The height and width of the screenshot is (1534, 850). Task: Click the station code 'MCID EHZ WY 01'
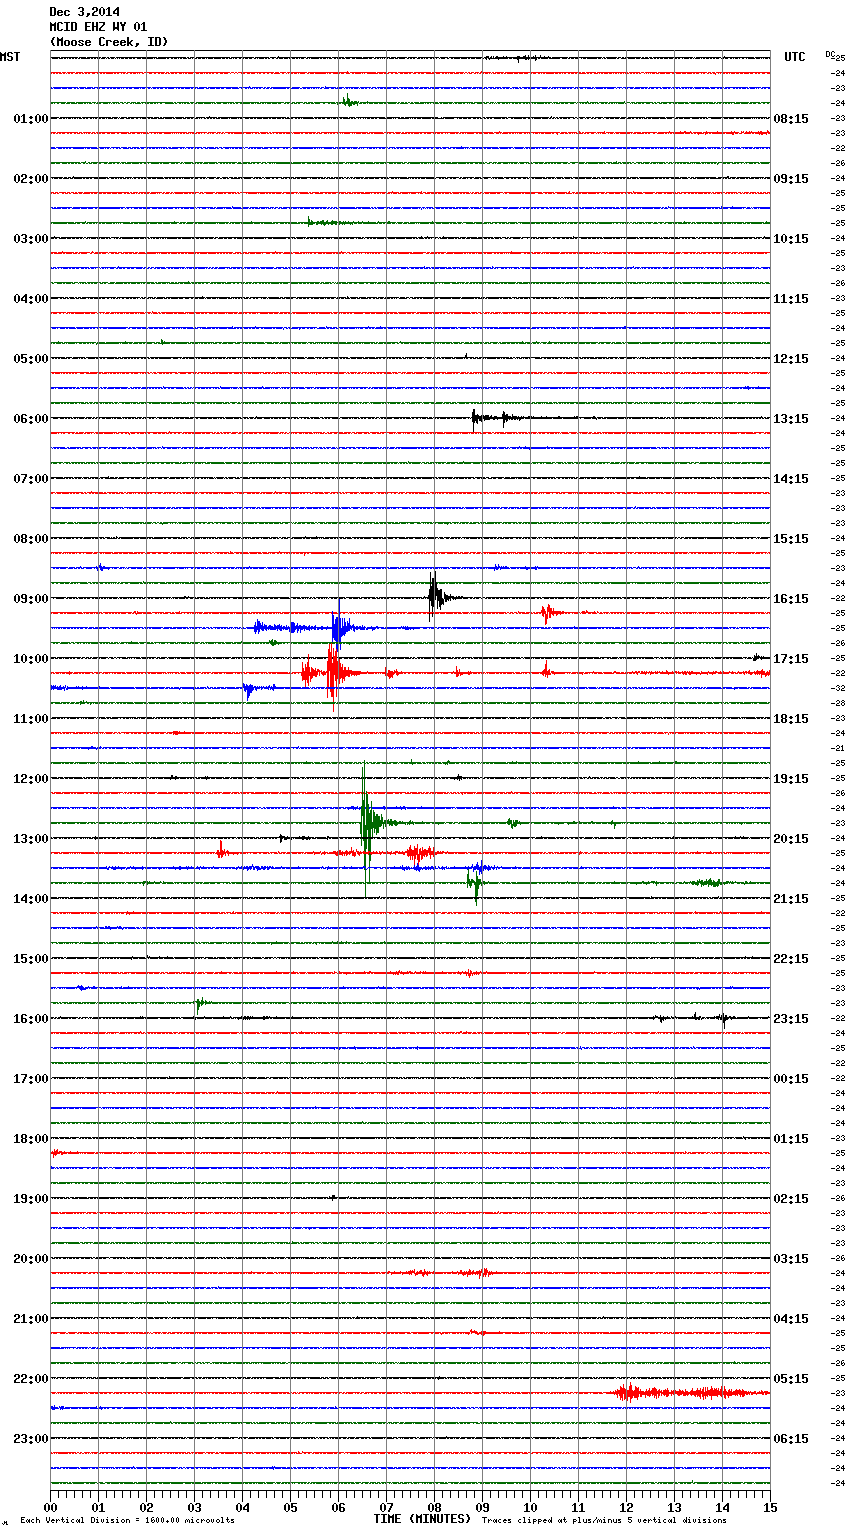tap(98, 27)
